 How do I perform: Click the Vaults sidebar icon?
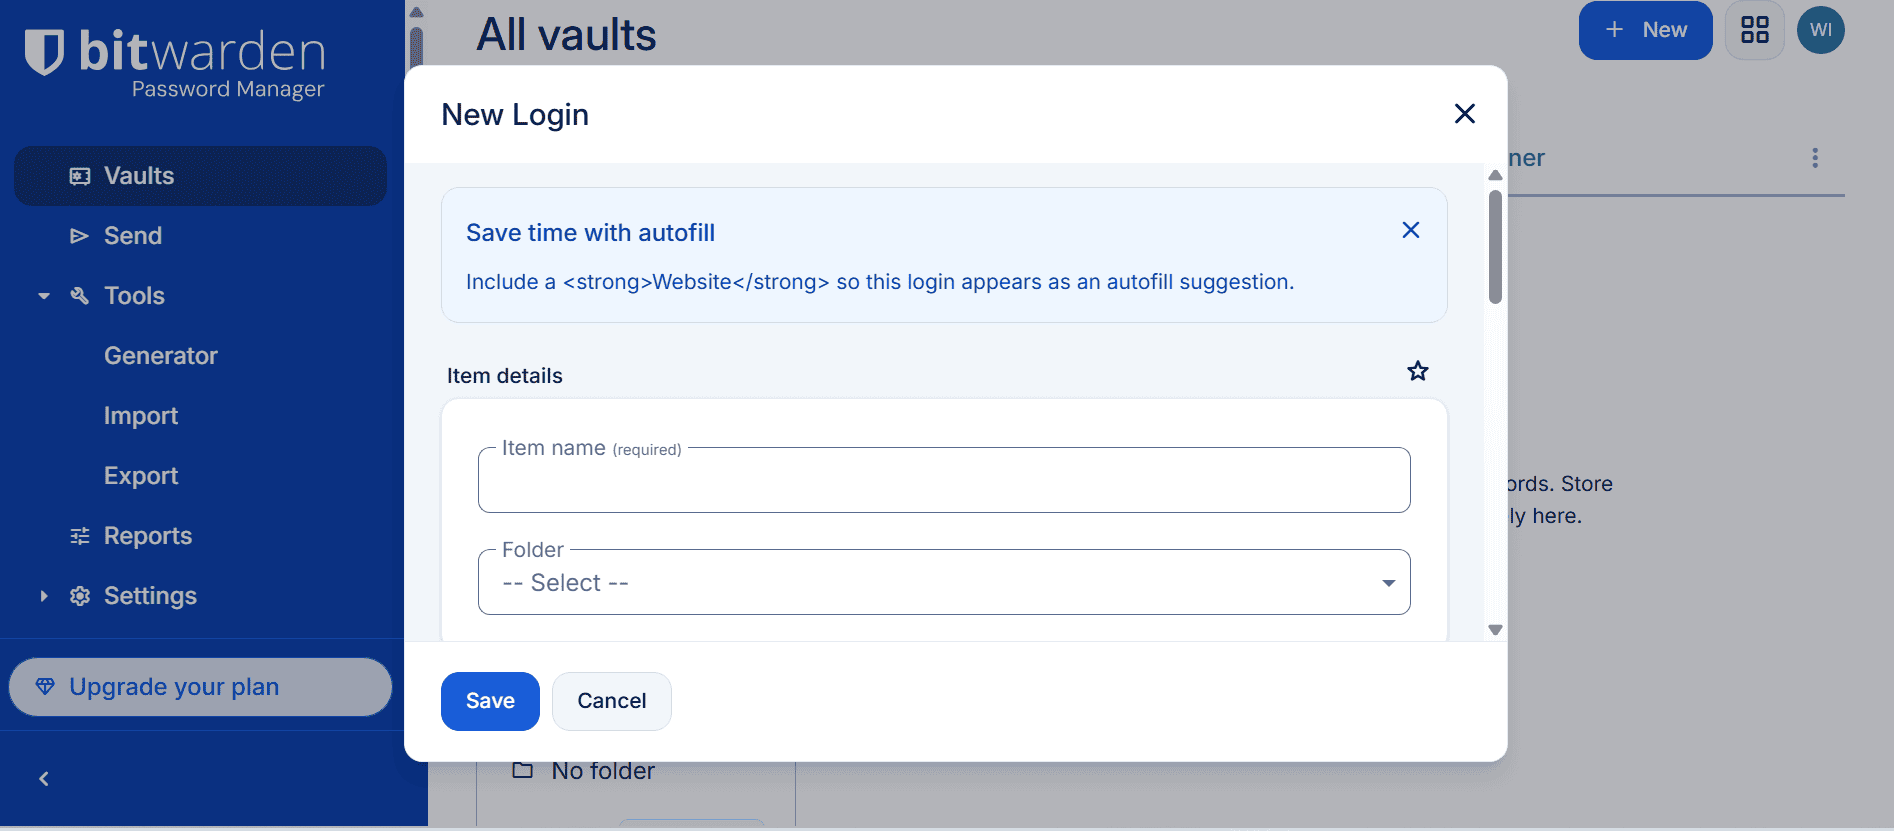(x=80, y=176)
